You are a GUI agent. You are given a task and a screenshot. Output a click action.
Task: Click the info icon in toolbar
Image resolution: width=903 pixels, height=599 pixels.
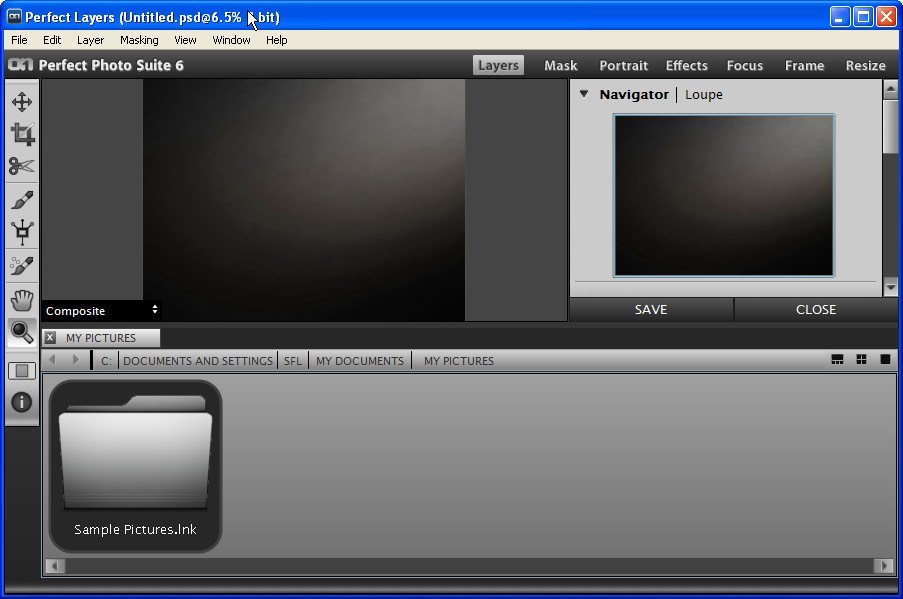22,402
